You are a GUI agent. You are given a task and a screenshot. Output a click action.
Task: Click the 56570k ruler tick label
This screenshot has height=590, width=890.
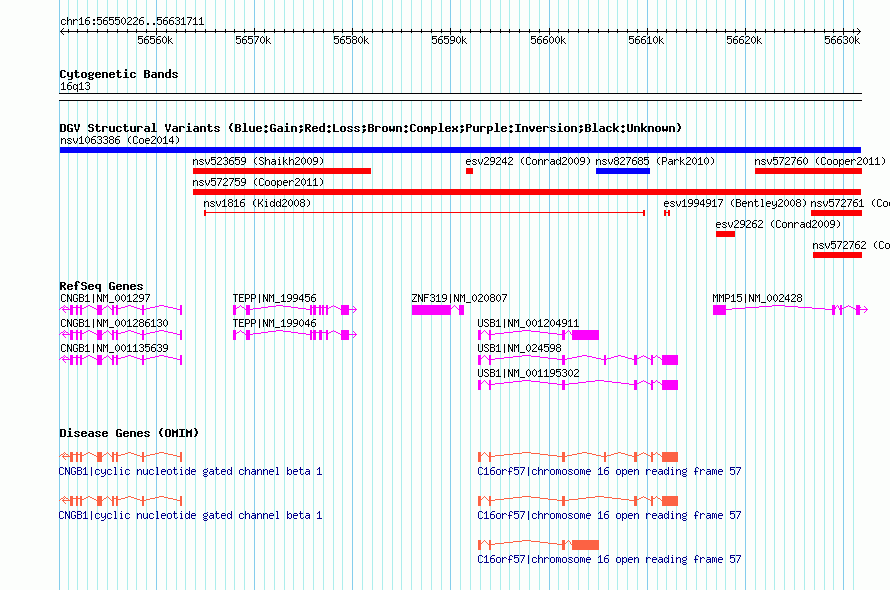coord(253,40)
